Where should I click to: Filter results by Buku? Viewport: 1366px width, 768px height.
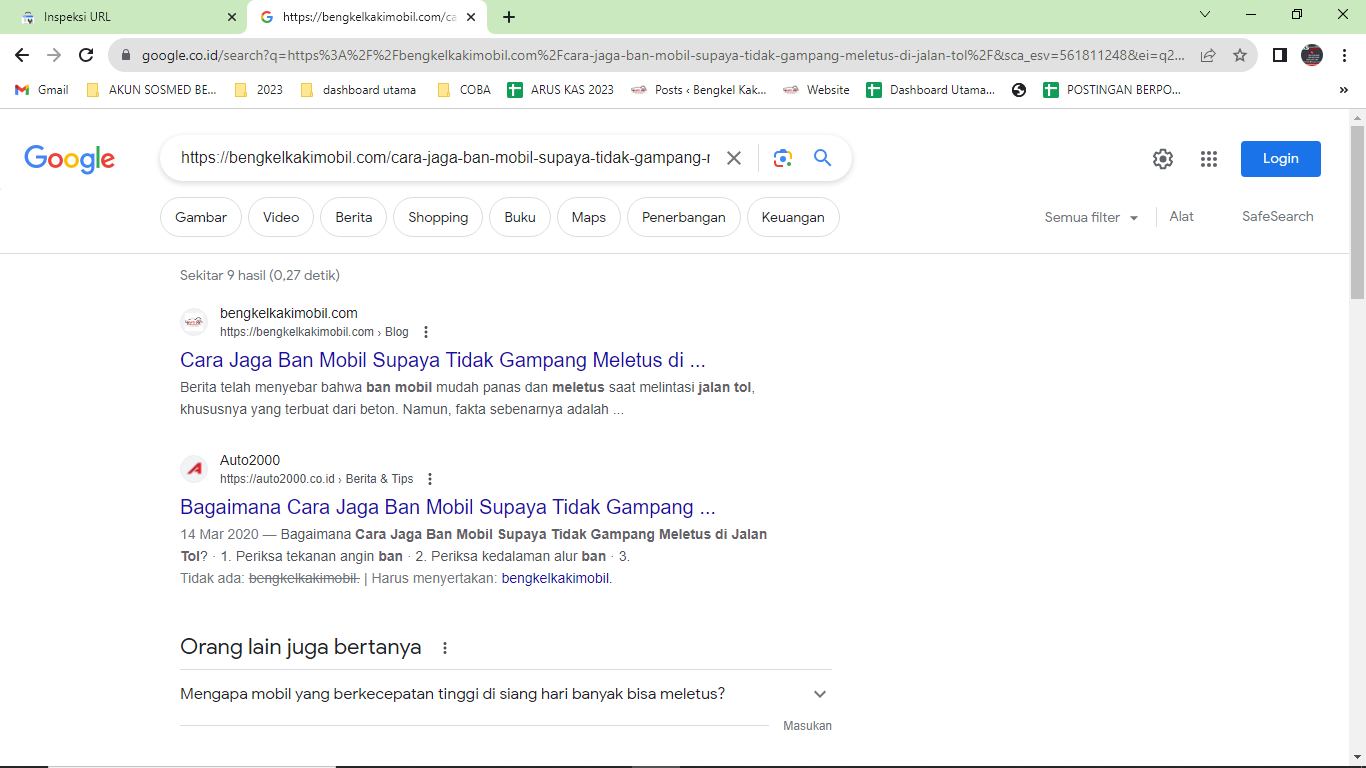tap(520, 217)
